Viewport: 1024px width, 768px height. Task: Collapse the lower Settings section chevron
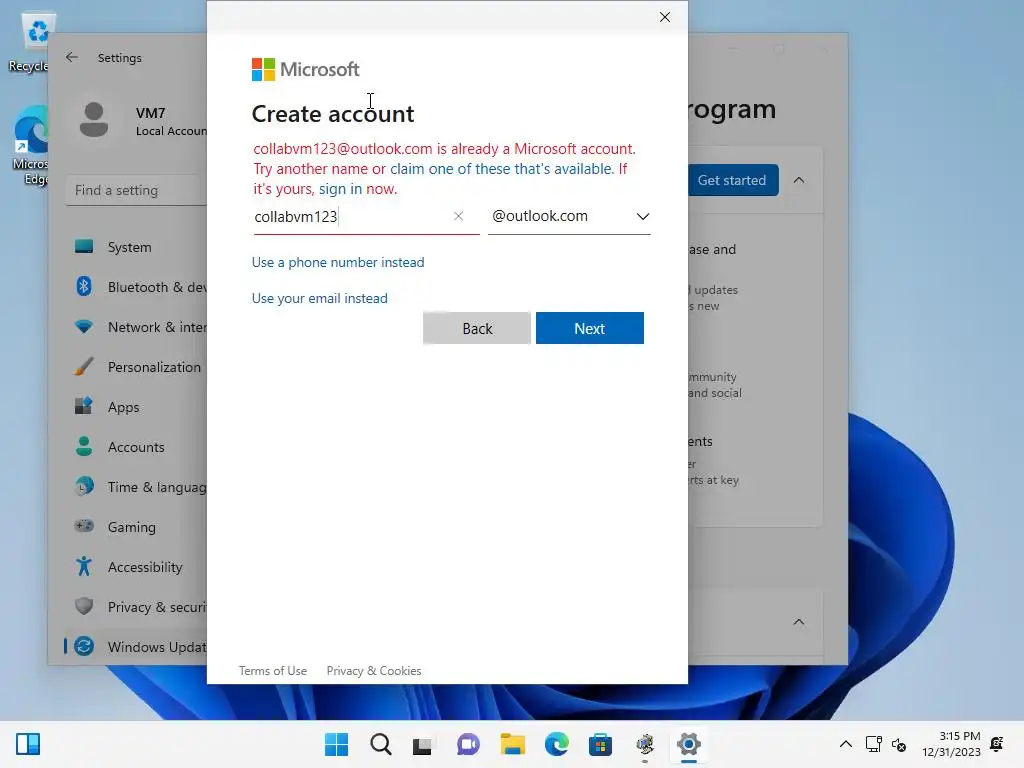799,622
